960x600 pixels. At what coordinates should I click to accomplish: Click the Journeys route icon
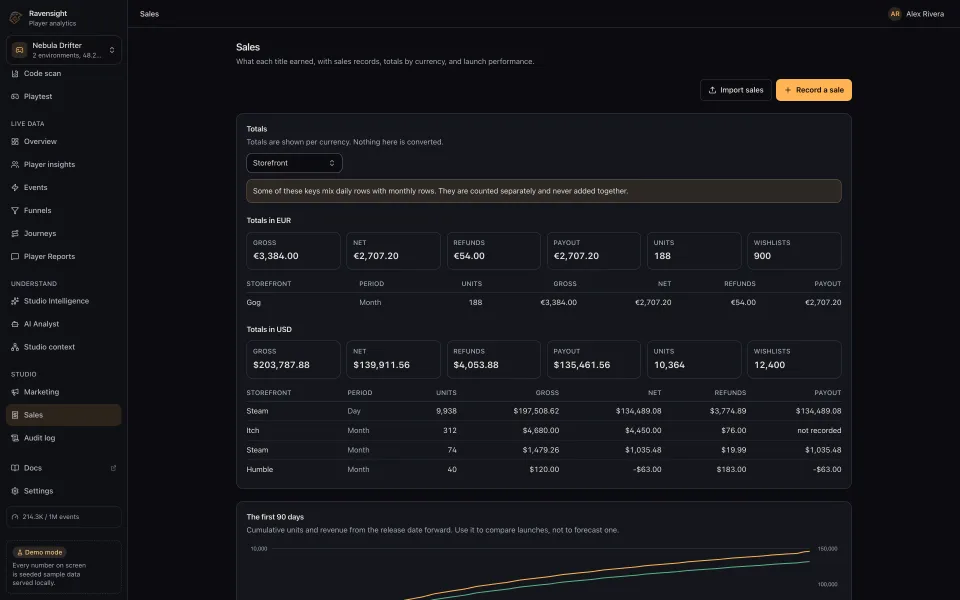click(x=15, y=233)
